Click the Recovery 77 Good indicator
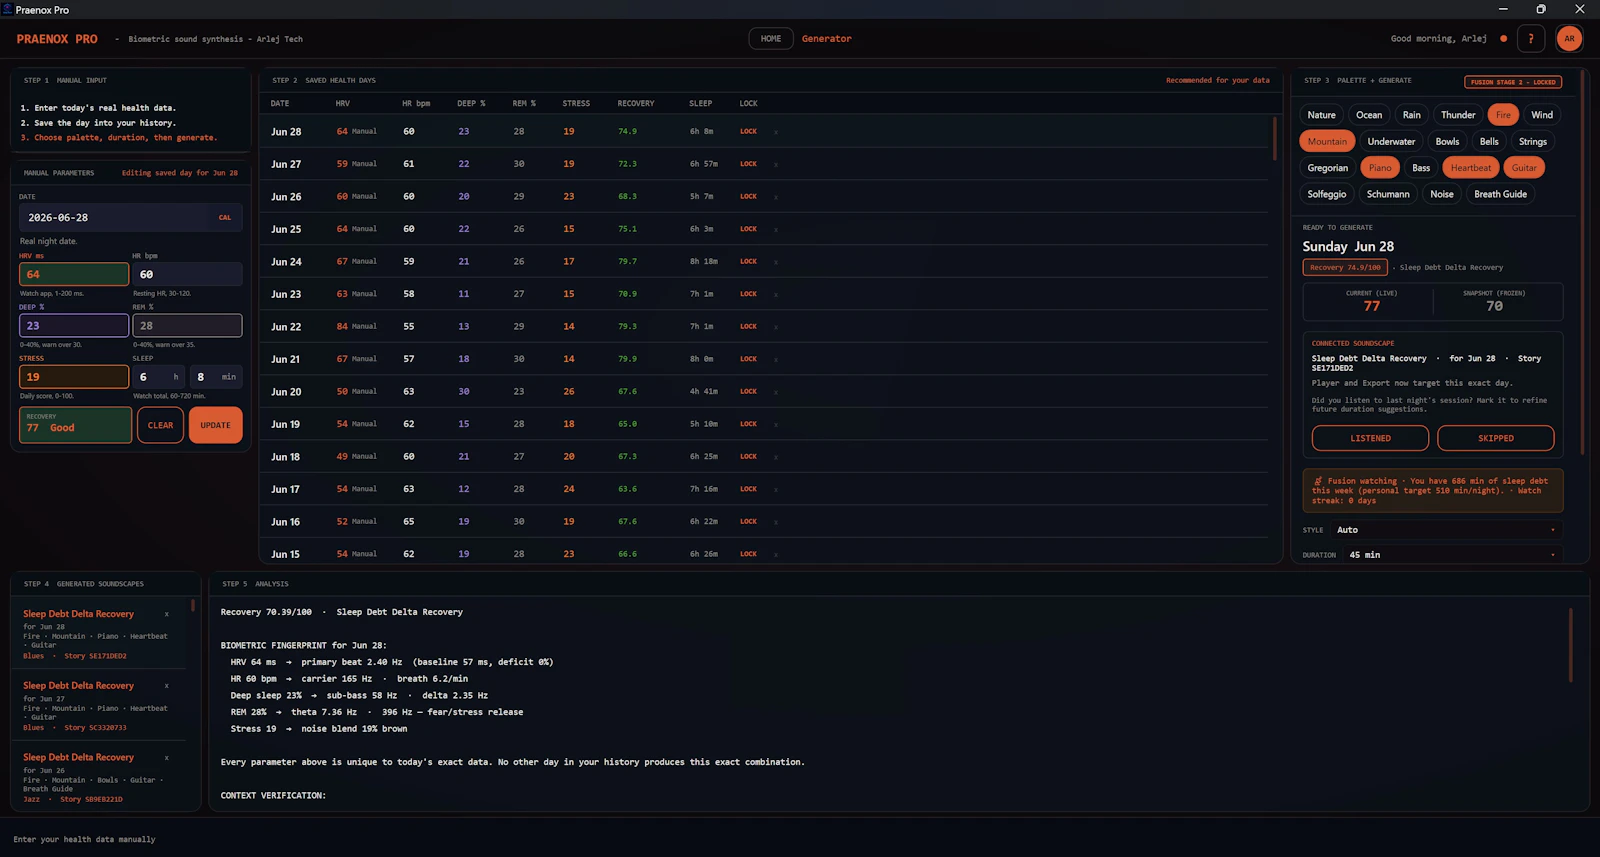Screen dimensions: 1600x857 point(75,425)
